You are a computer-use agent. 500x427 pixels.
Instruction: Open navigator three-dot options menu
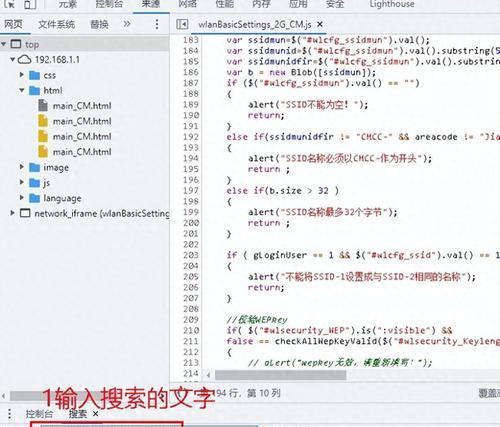coord(157,24)
